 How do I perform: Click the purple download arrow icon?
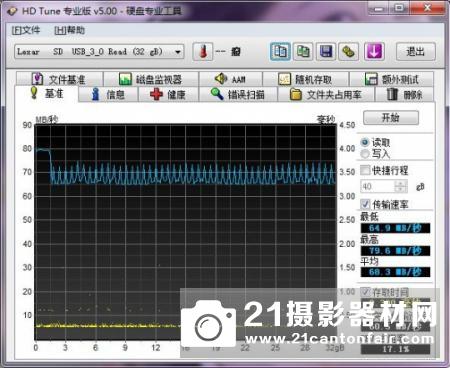374,52
